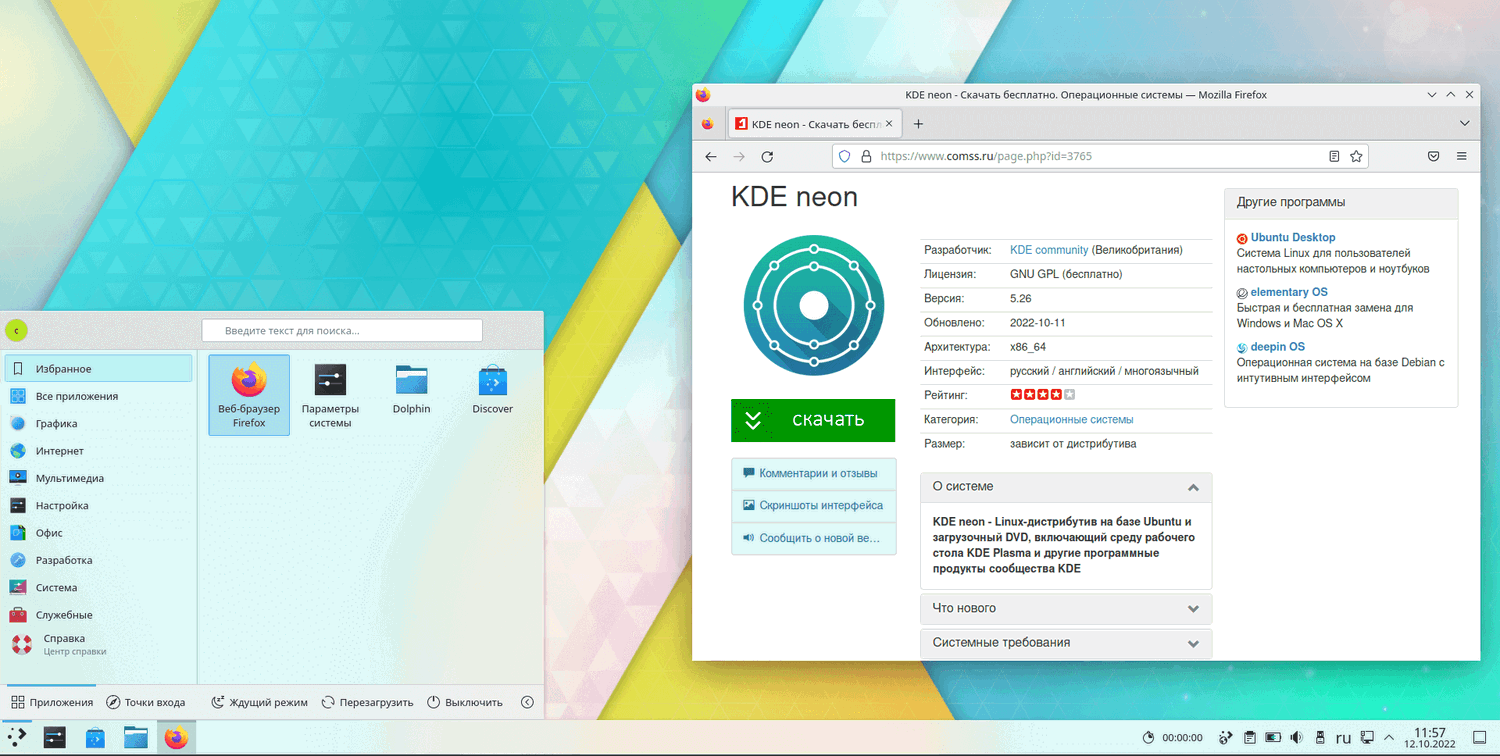Open the Система category
Screen dimensions: 1500x756
tap(98, 587)
